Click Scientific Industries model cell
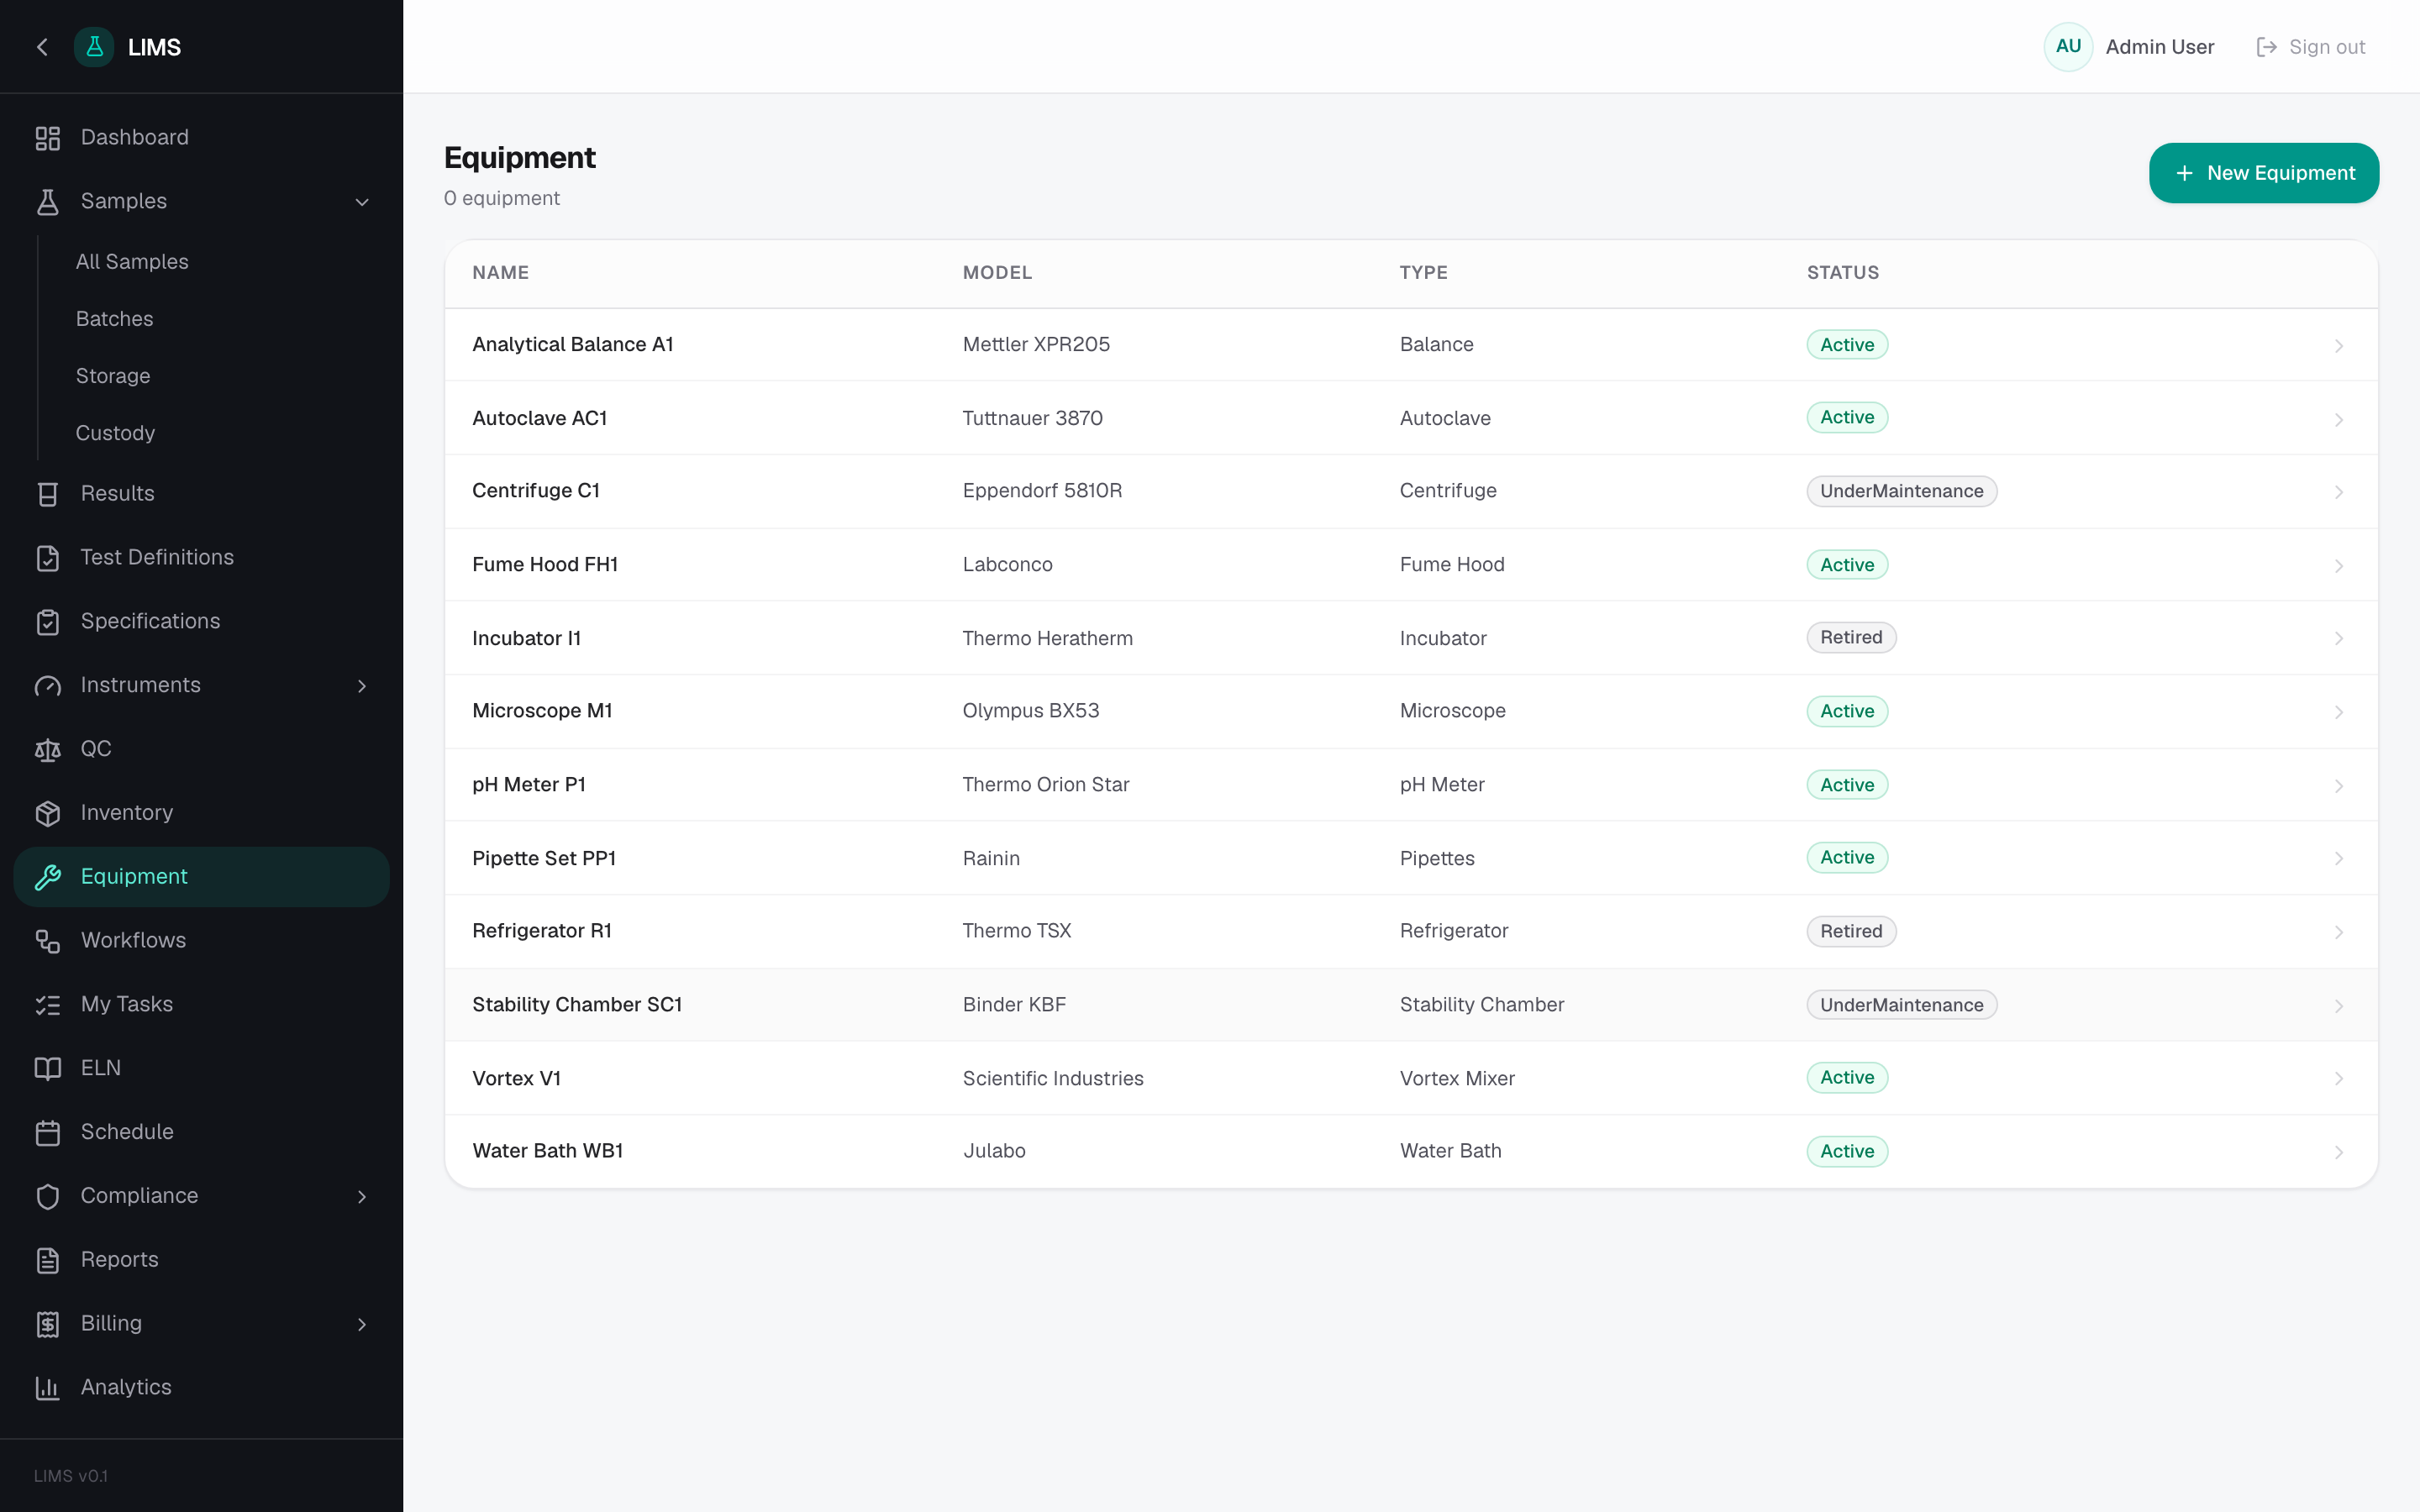The image size is (2420, 1512). (x=1053, y=1078)
